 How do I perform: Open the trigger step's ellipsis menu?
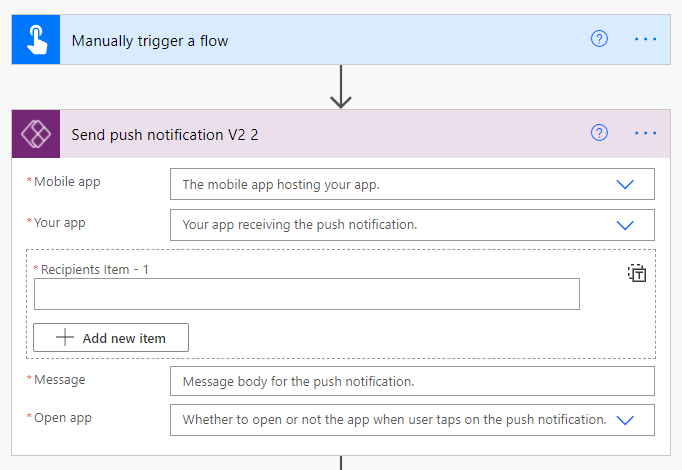(x=645, y=40)
